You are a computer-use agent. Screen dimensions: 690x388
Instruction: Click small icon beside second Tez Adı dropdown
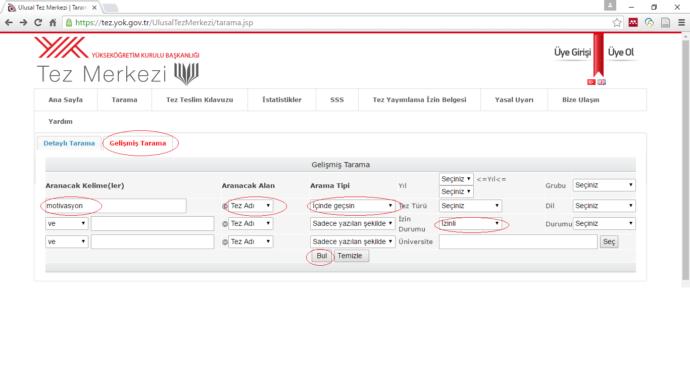225,224
